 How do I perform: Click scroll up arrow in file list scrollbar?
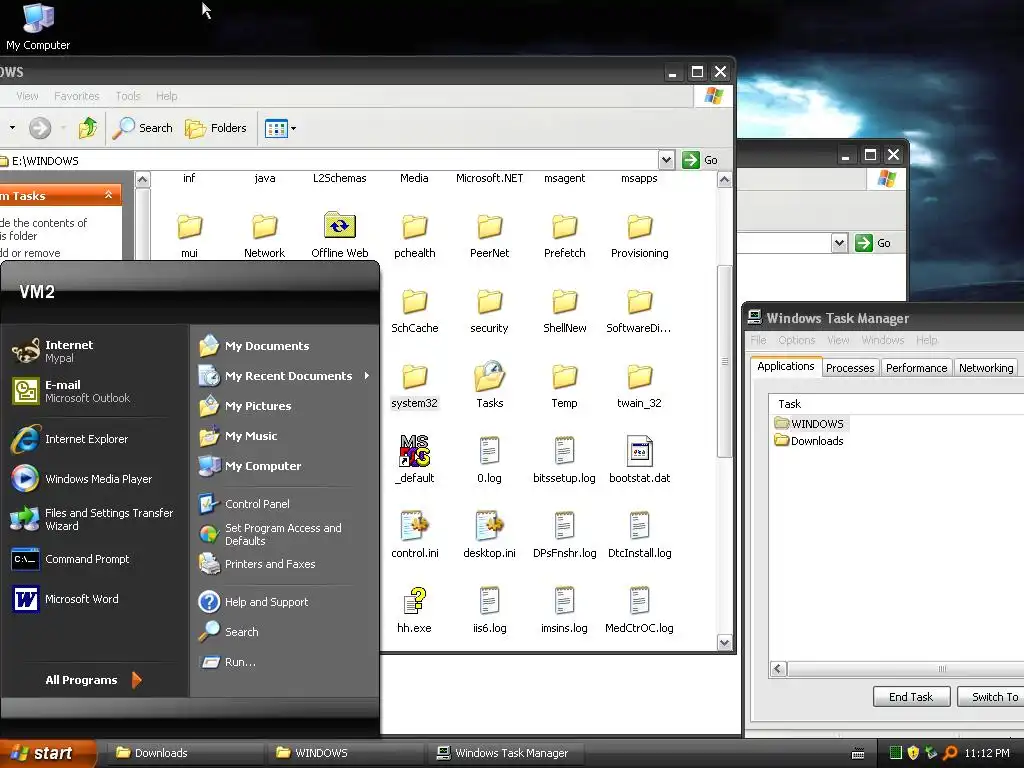click(724, 180)
